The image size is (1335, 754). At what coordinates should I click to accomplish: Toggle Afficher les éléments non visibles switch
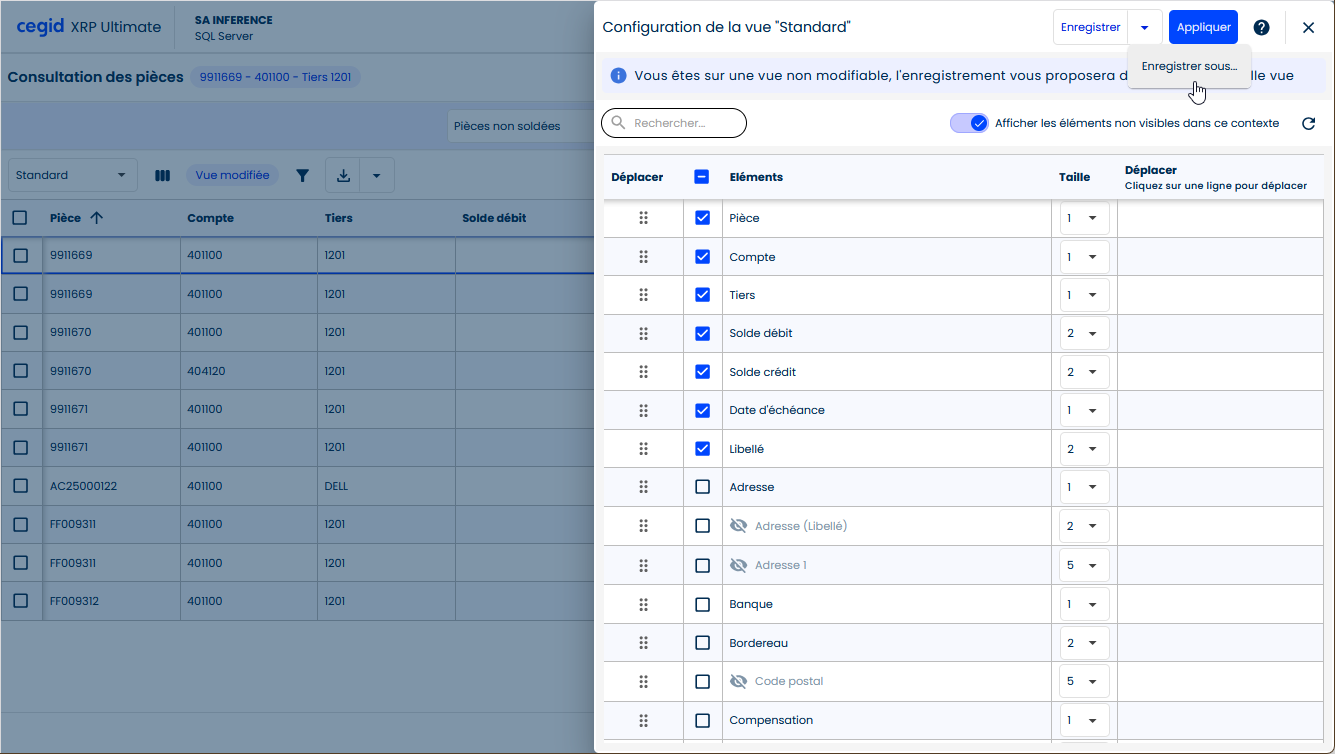(969, 124)
